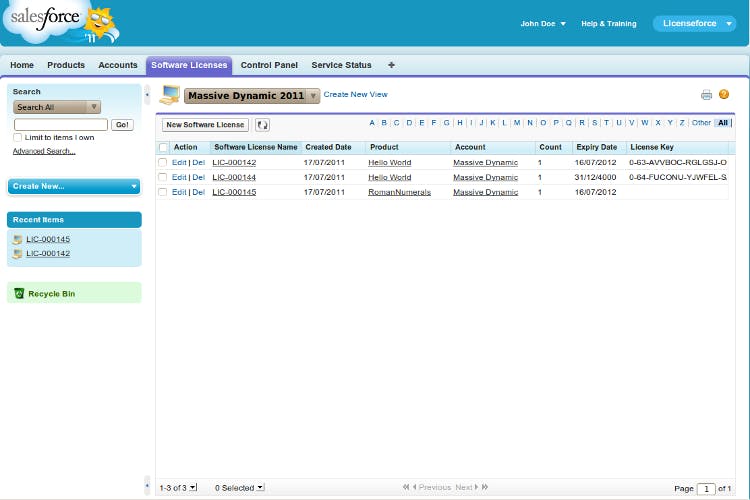Switch to the Service Status tab

342,65
